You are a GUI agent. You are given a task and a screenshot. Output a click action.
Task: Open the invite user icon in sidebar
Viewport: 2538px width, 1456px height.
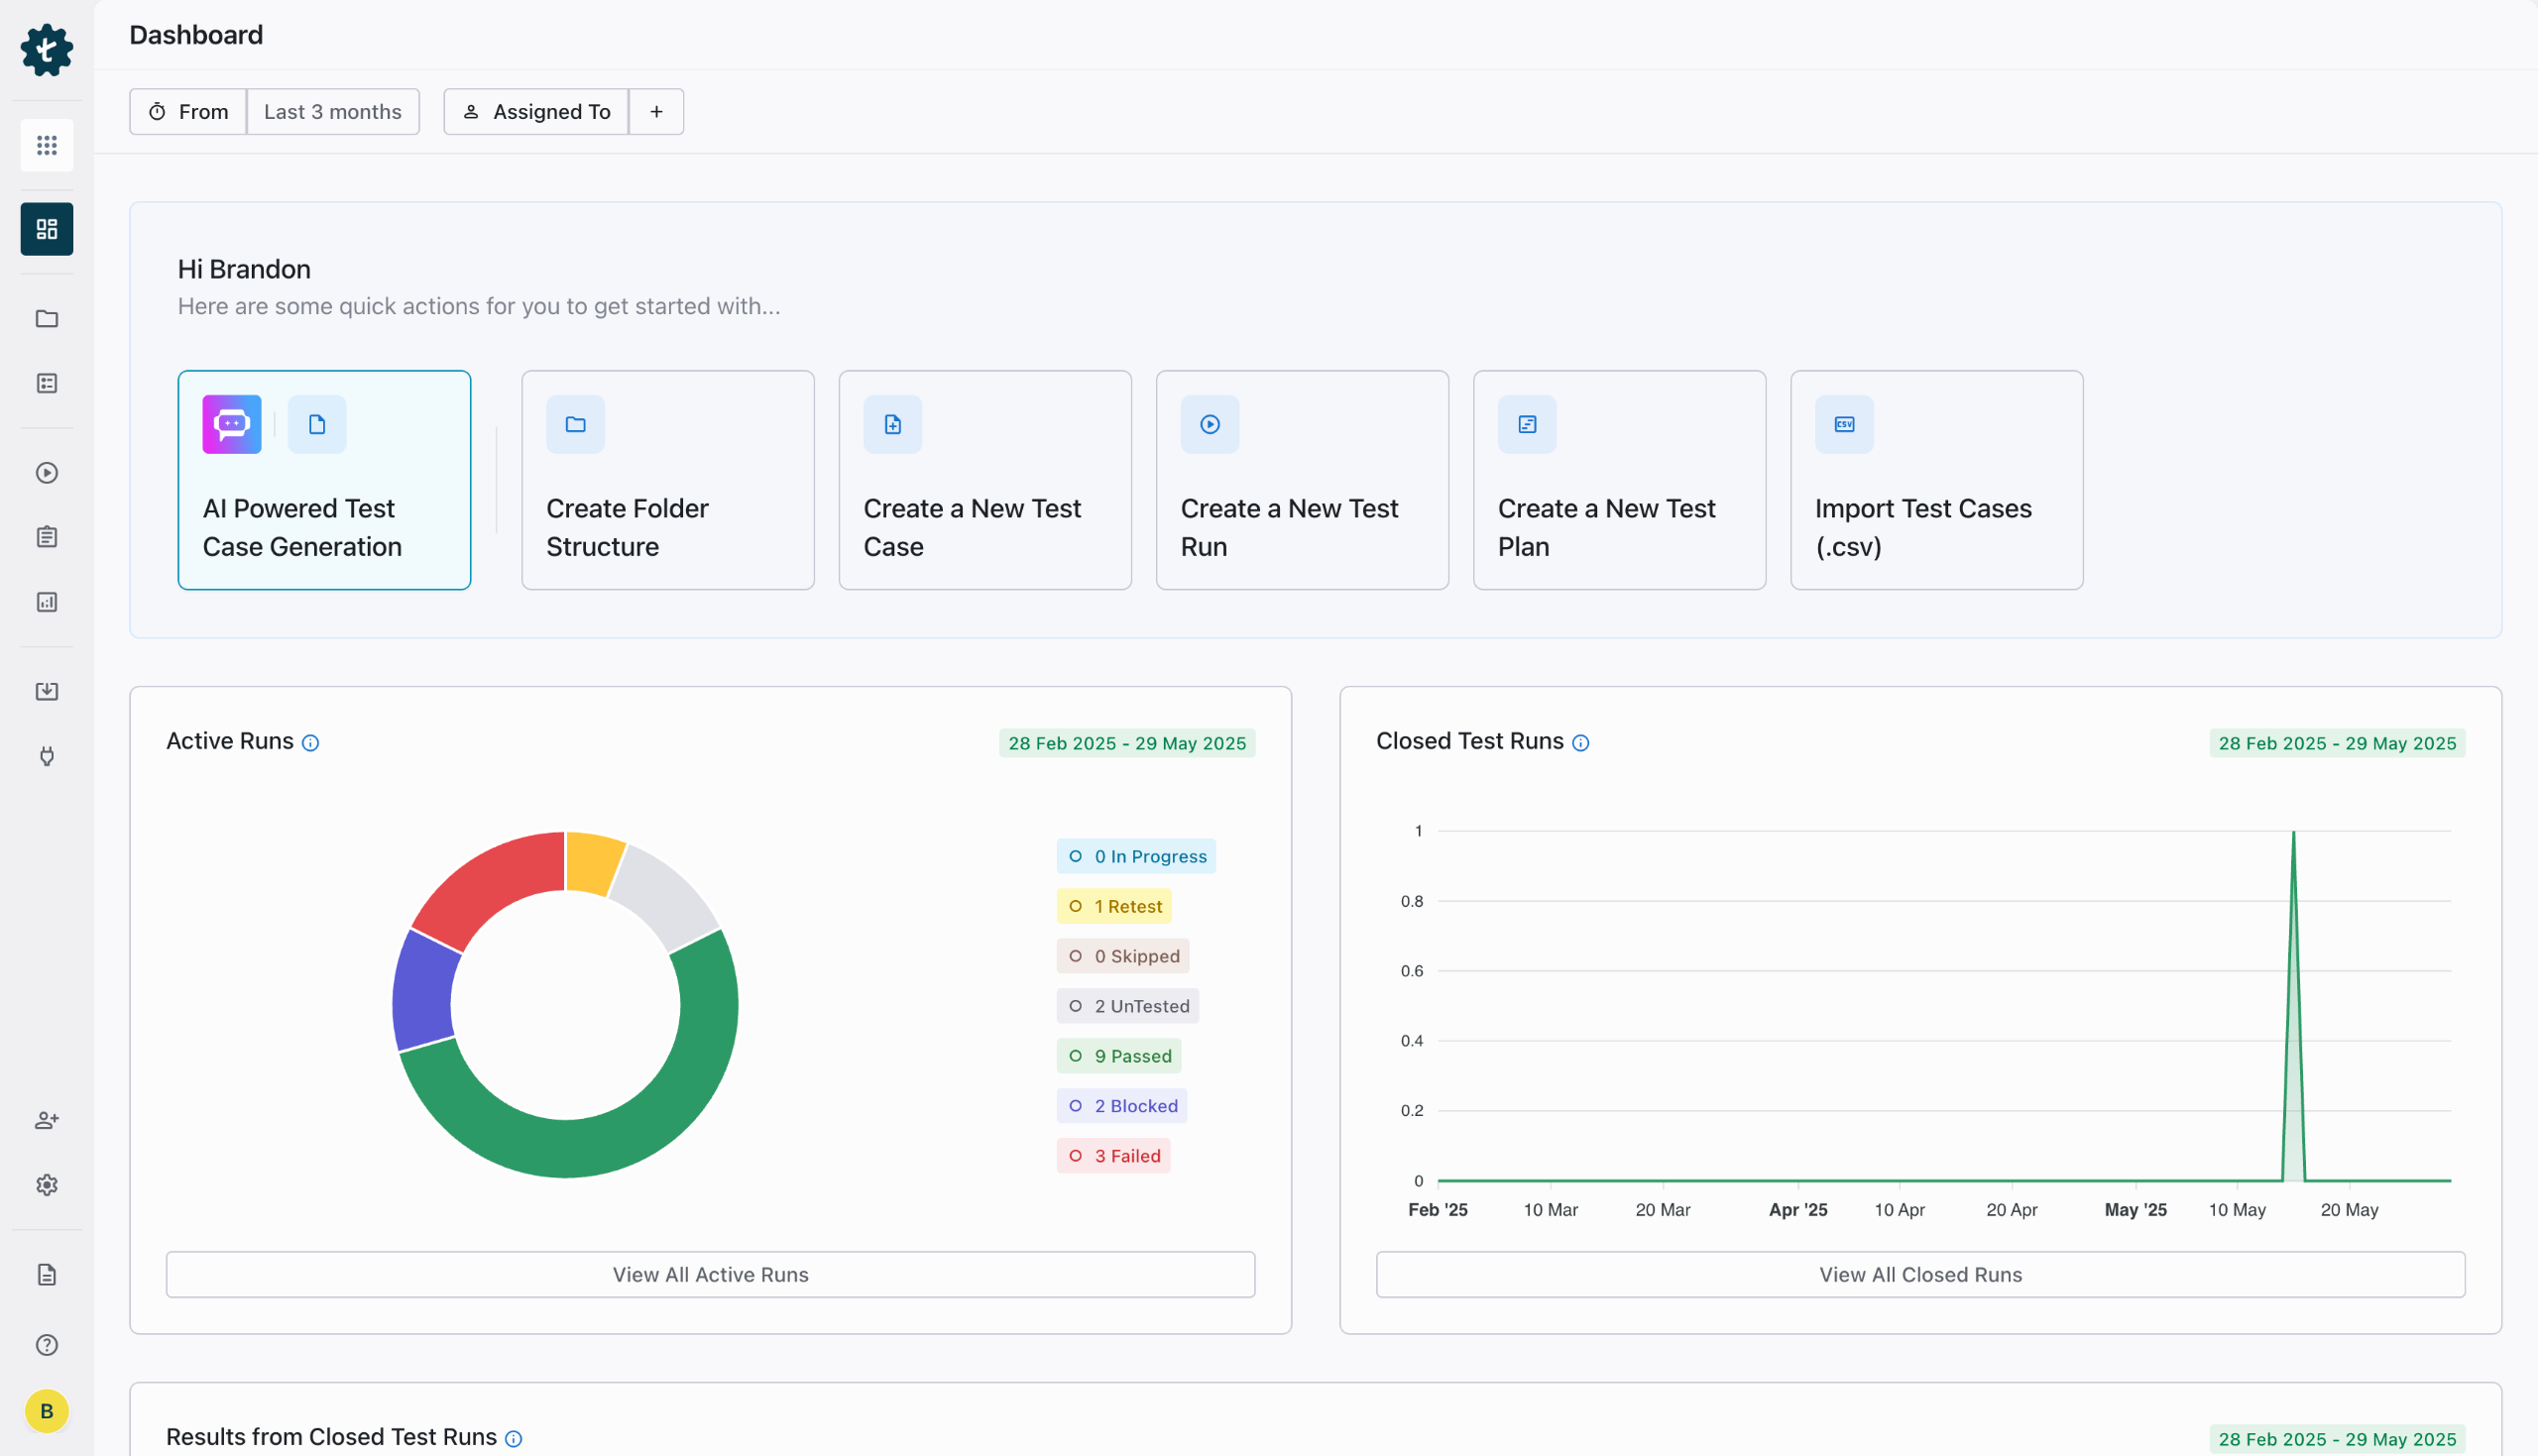(47, 1120)
